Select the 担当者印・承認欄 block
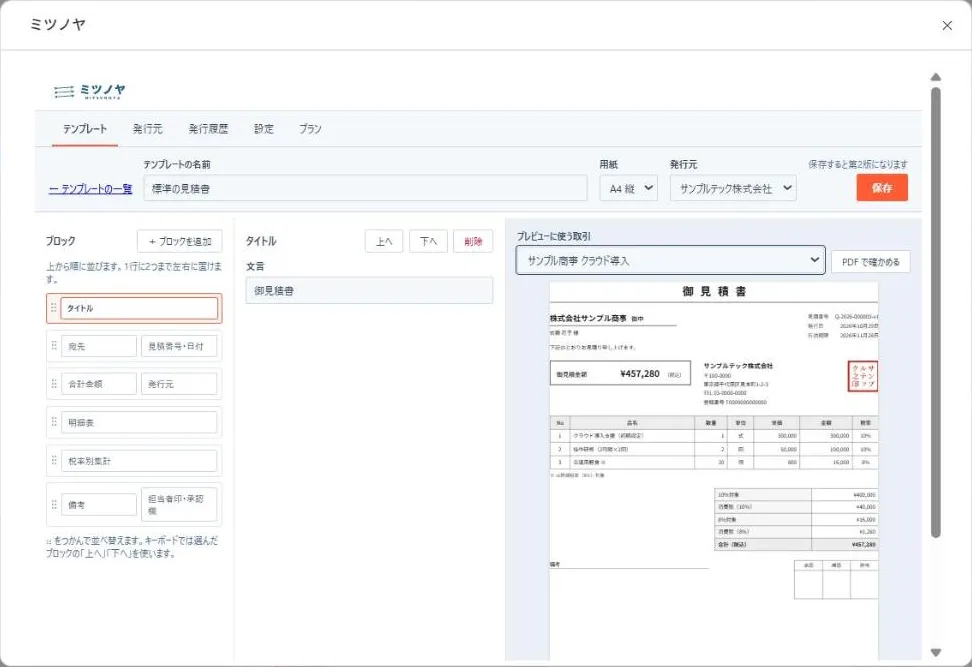This screenshot has width=972, height=667. click(x=179, y=505)
